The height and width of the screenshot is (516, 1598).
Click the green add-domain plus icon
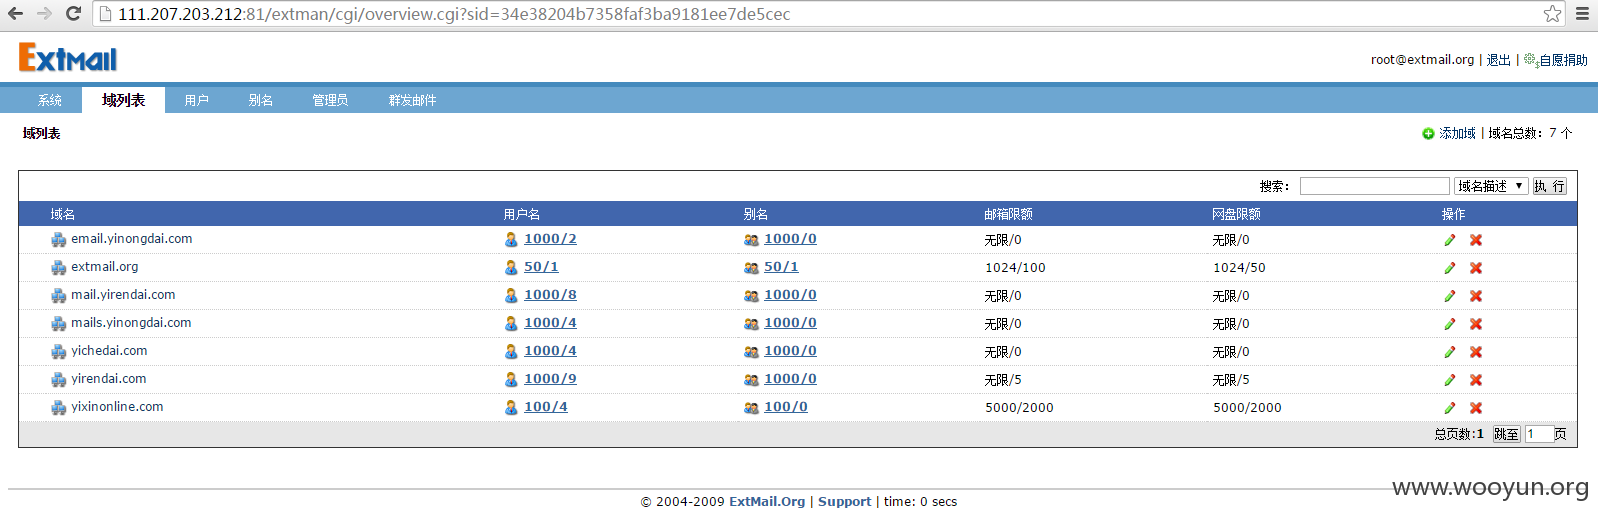pyautogui.click(x=1428, y=134)
